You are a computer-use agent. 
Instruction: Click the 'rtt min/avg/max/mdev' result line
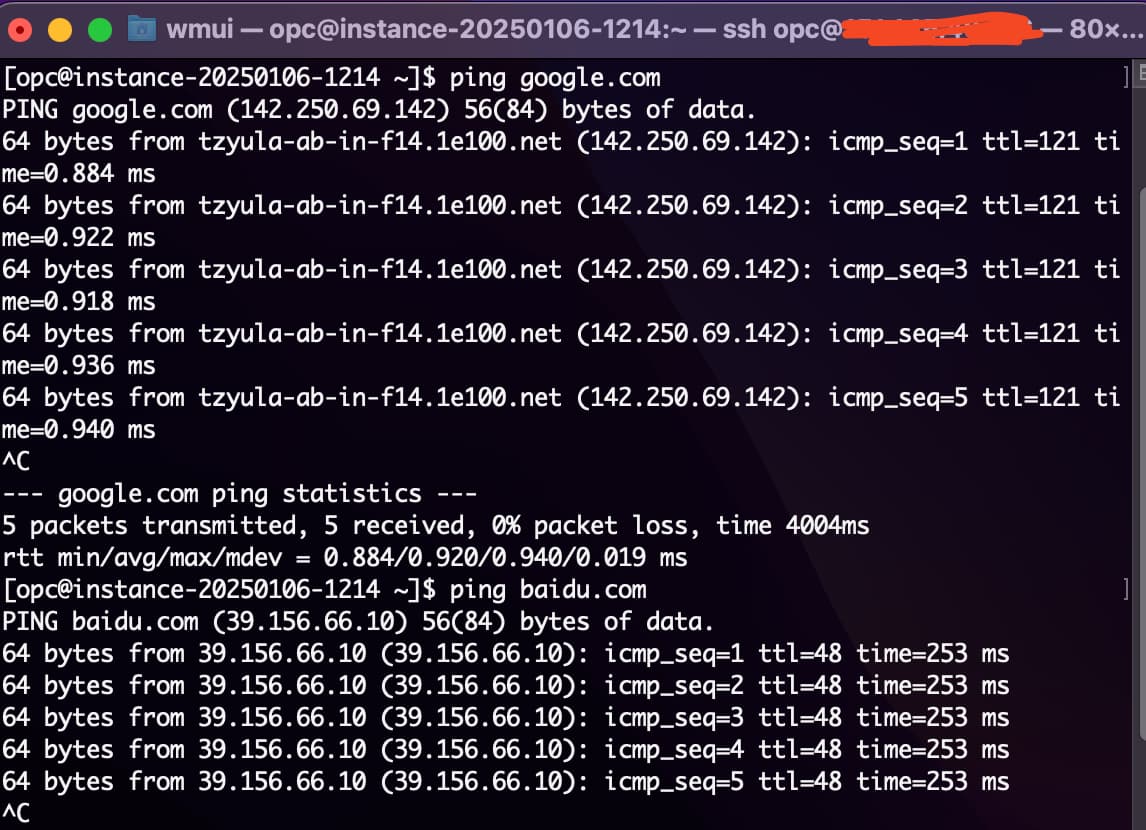click(x=344, y=557)
